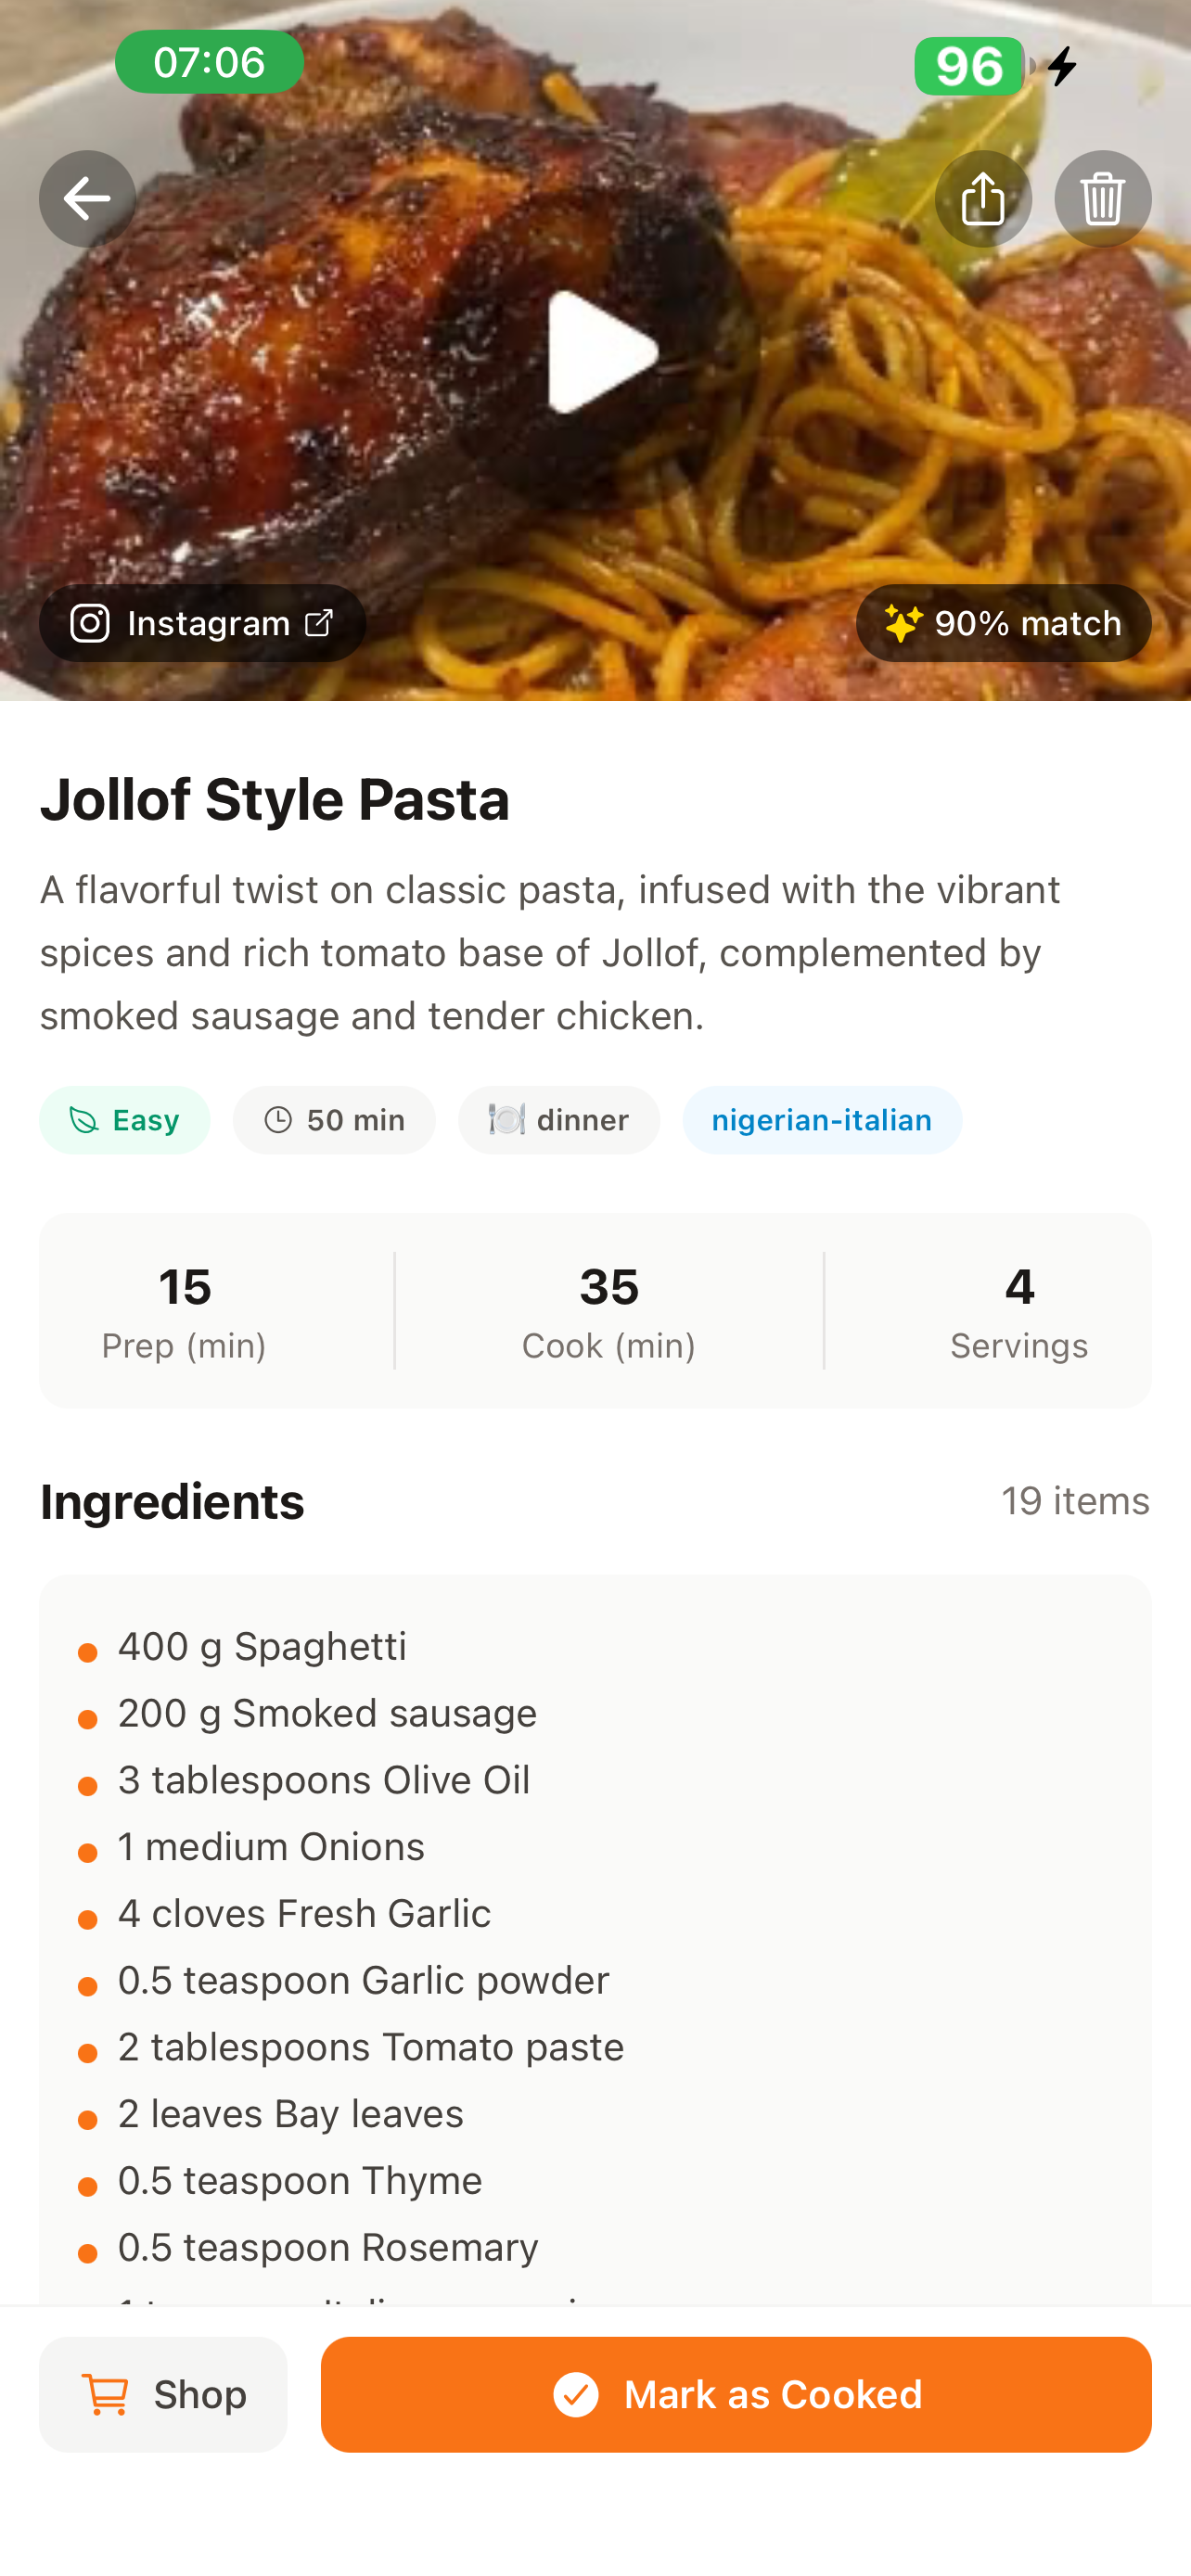
Task: Adjust the 4 Servings value
Action: [1019, 1311]
